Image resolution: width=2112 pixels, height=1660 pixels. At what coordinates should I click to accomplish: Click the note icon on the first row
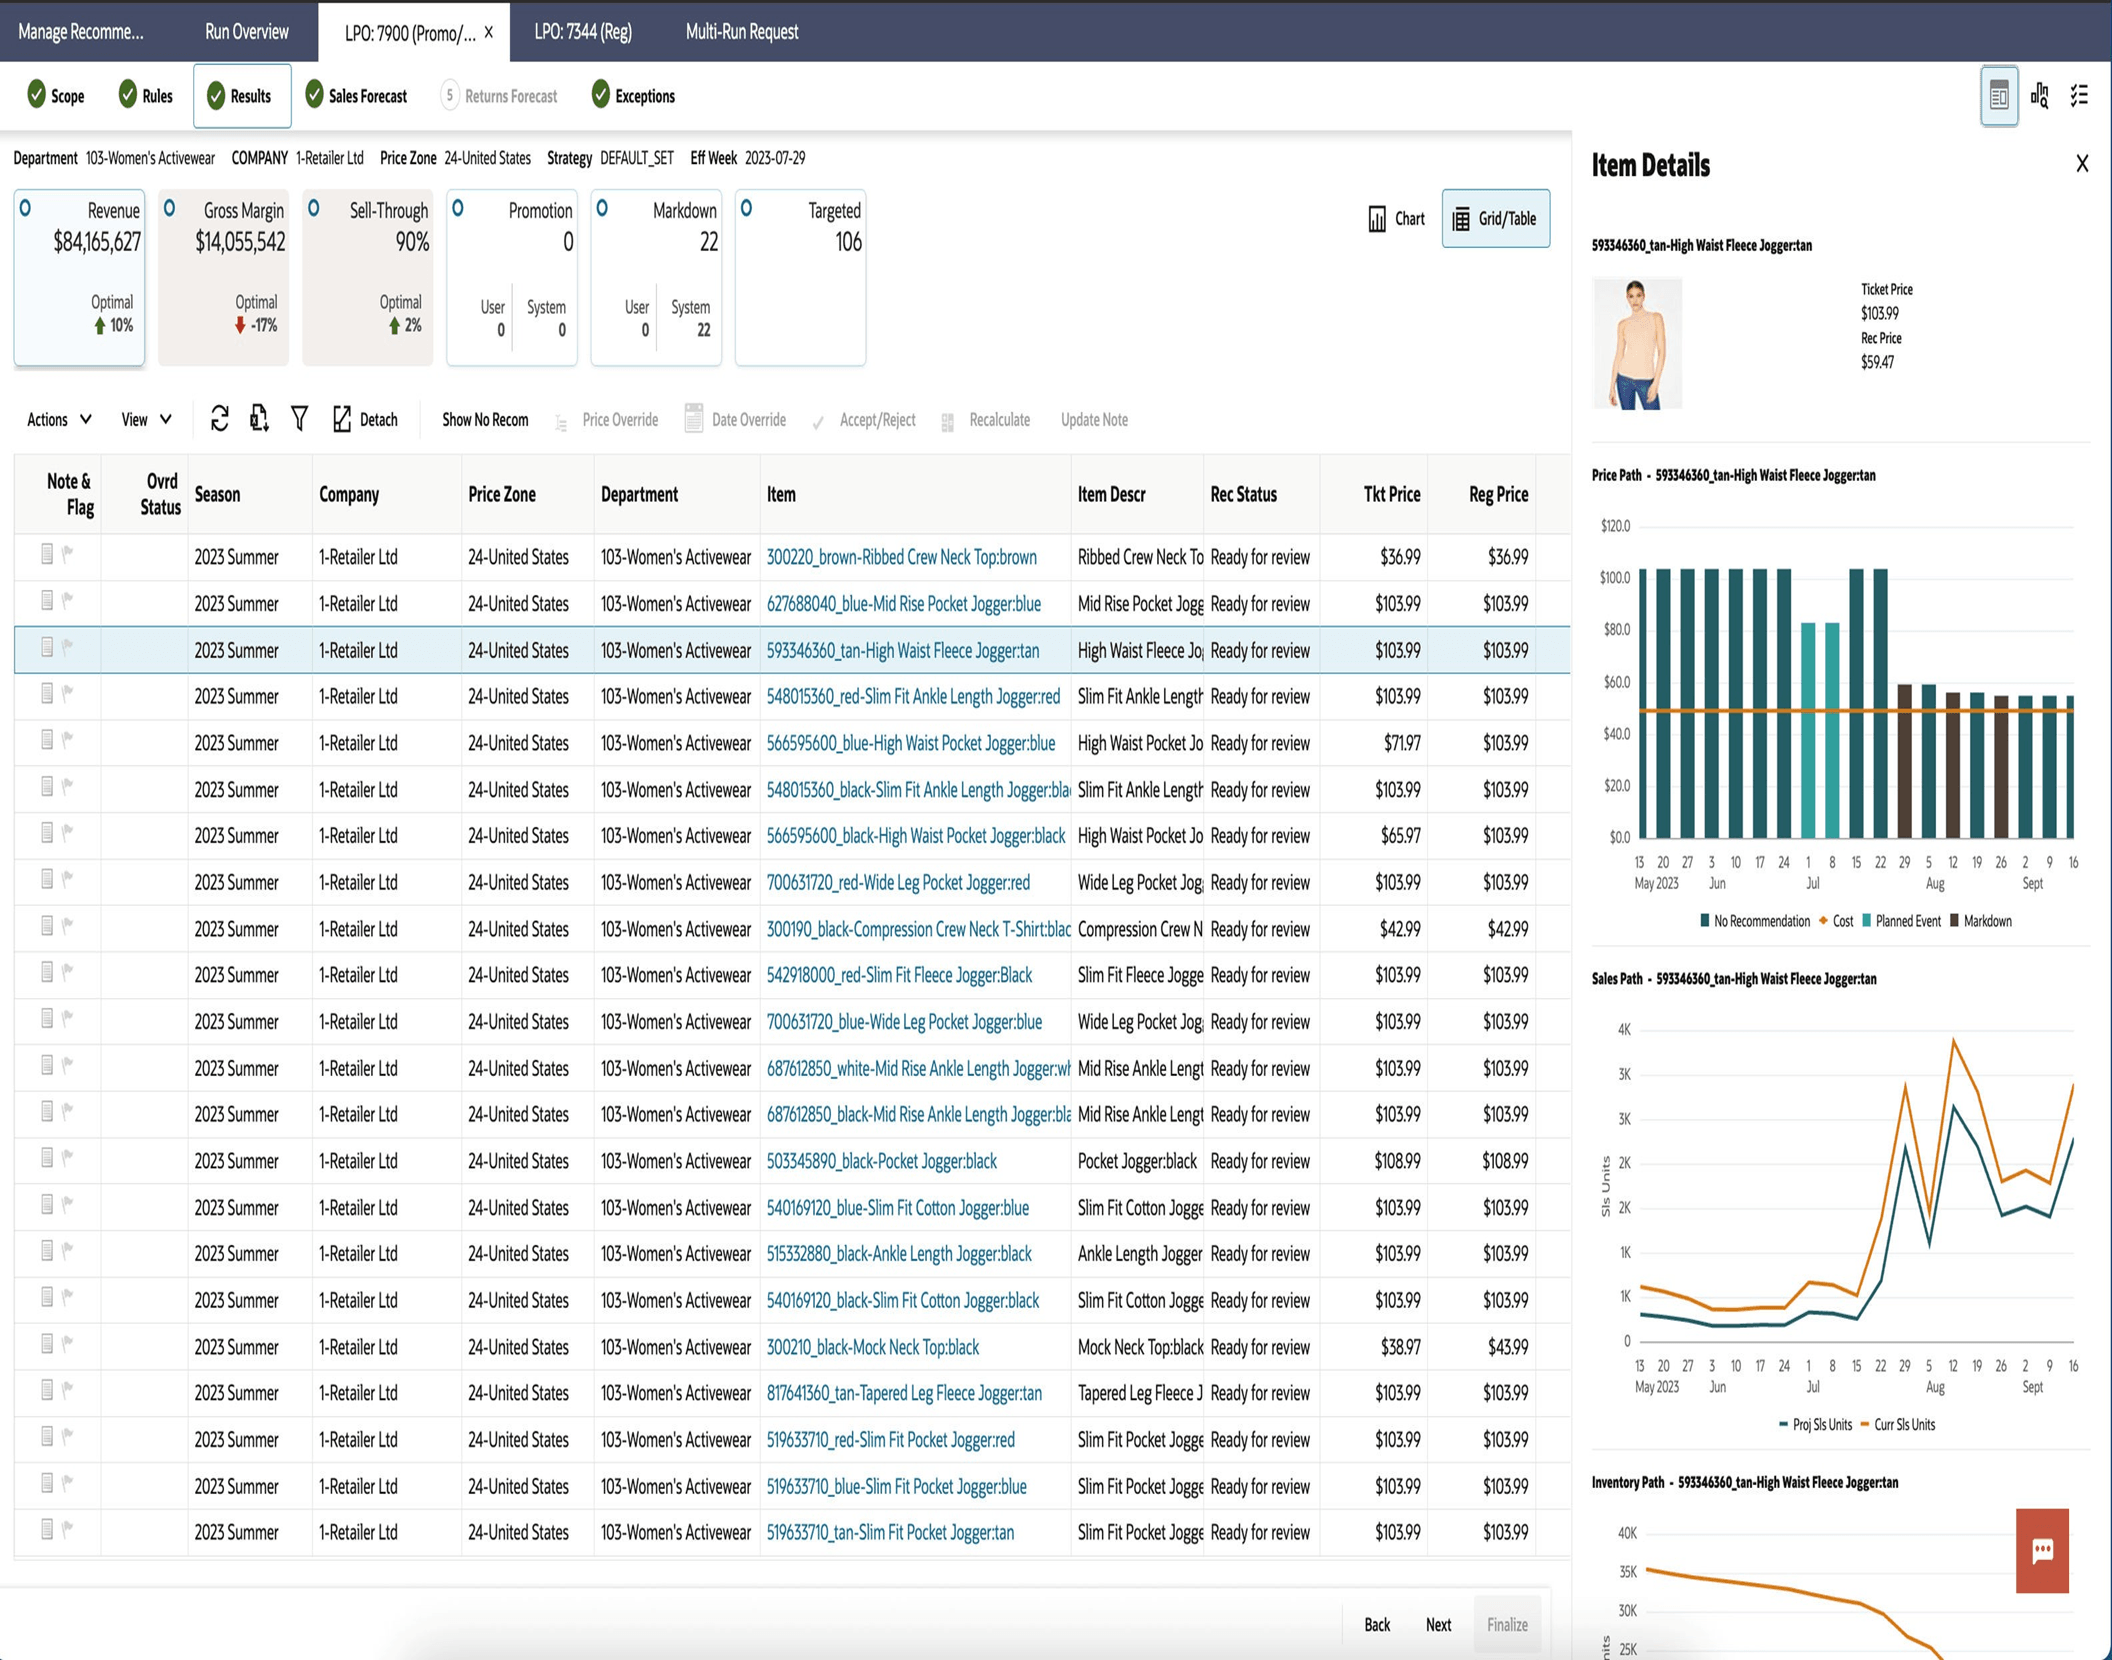tap(47, 557)
